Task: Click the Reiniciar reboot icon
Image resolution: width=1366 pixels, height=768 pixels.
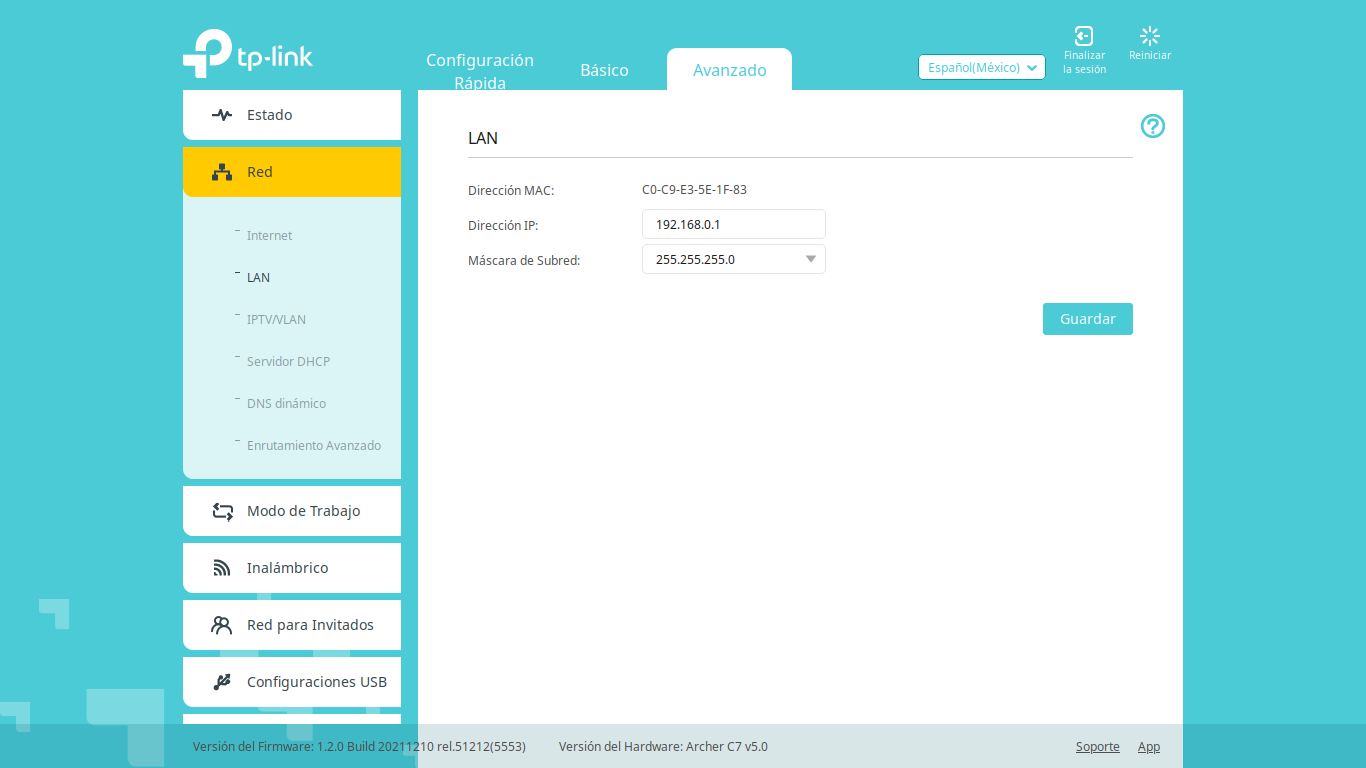Action: click(1150, 36)
